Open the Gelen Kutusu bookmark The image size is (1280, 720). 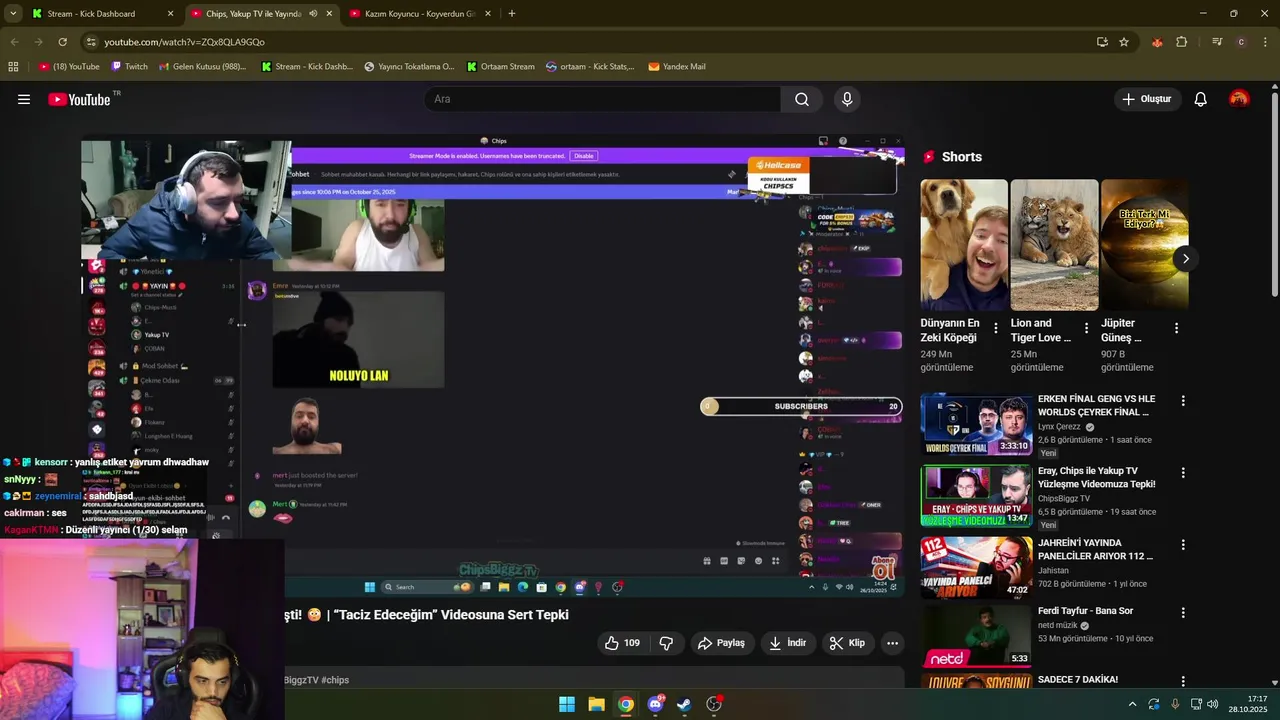(x=202, y=67)
